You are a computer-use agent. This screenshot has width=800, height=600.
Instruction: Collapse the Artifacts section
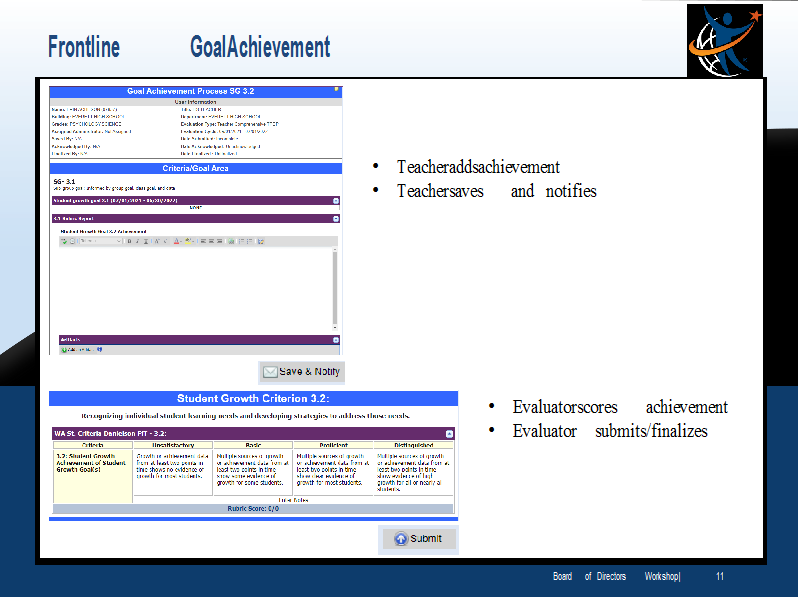tap(336, 340)
